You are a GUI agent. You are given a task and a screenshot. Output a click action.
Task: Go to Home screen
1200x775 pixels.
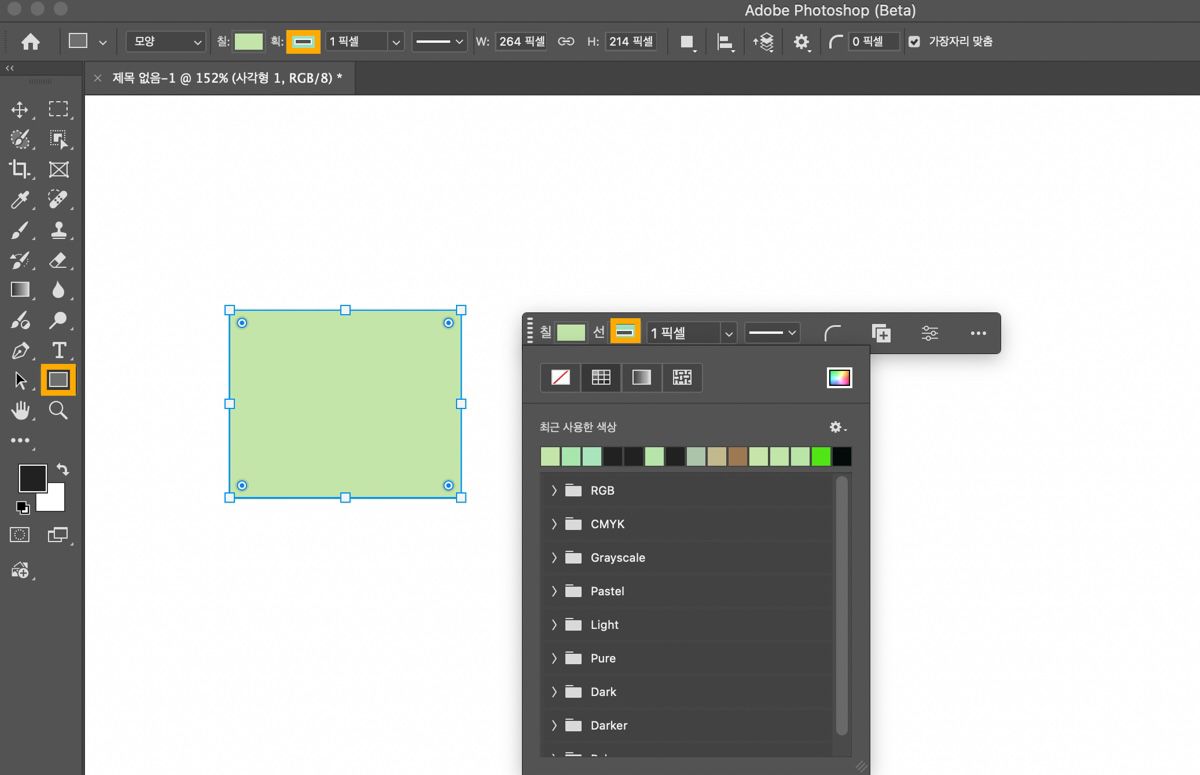tap(31, 42)
